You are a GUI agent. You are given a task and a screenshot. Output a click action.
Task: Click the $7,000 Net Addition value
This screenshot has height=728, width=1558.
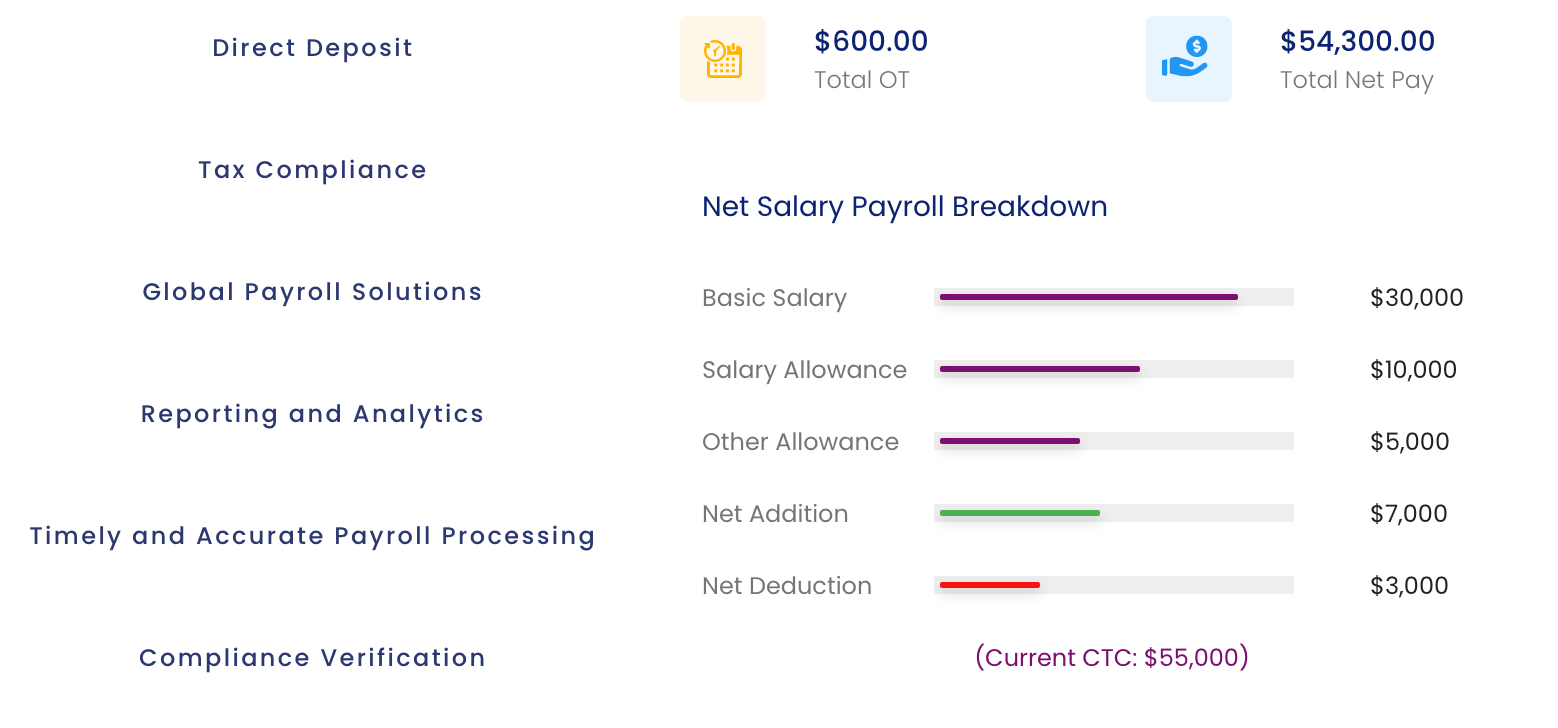click(1408, 514)
